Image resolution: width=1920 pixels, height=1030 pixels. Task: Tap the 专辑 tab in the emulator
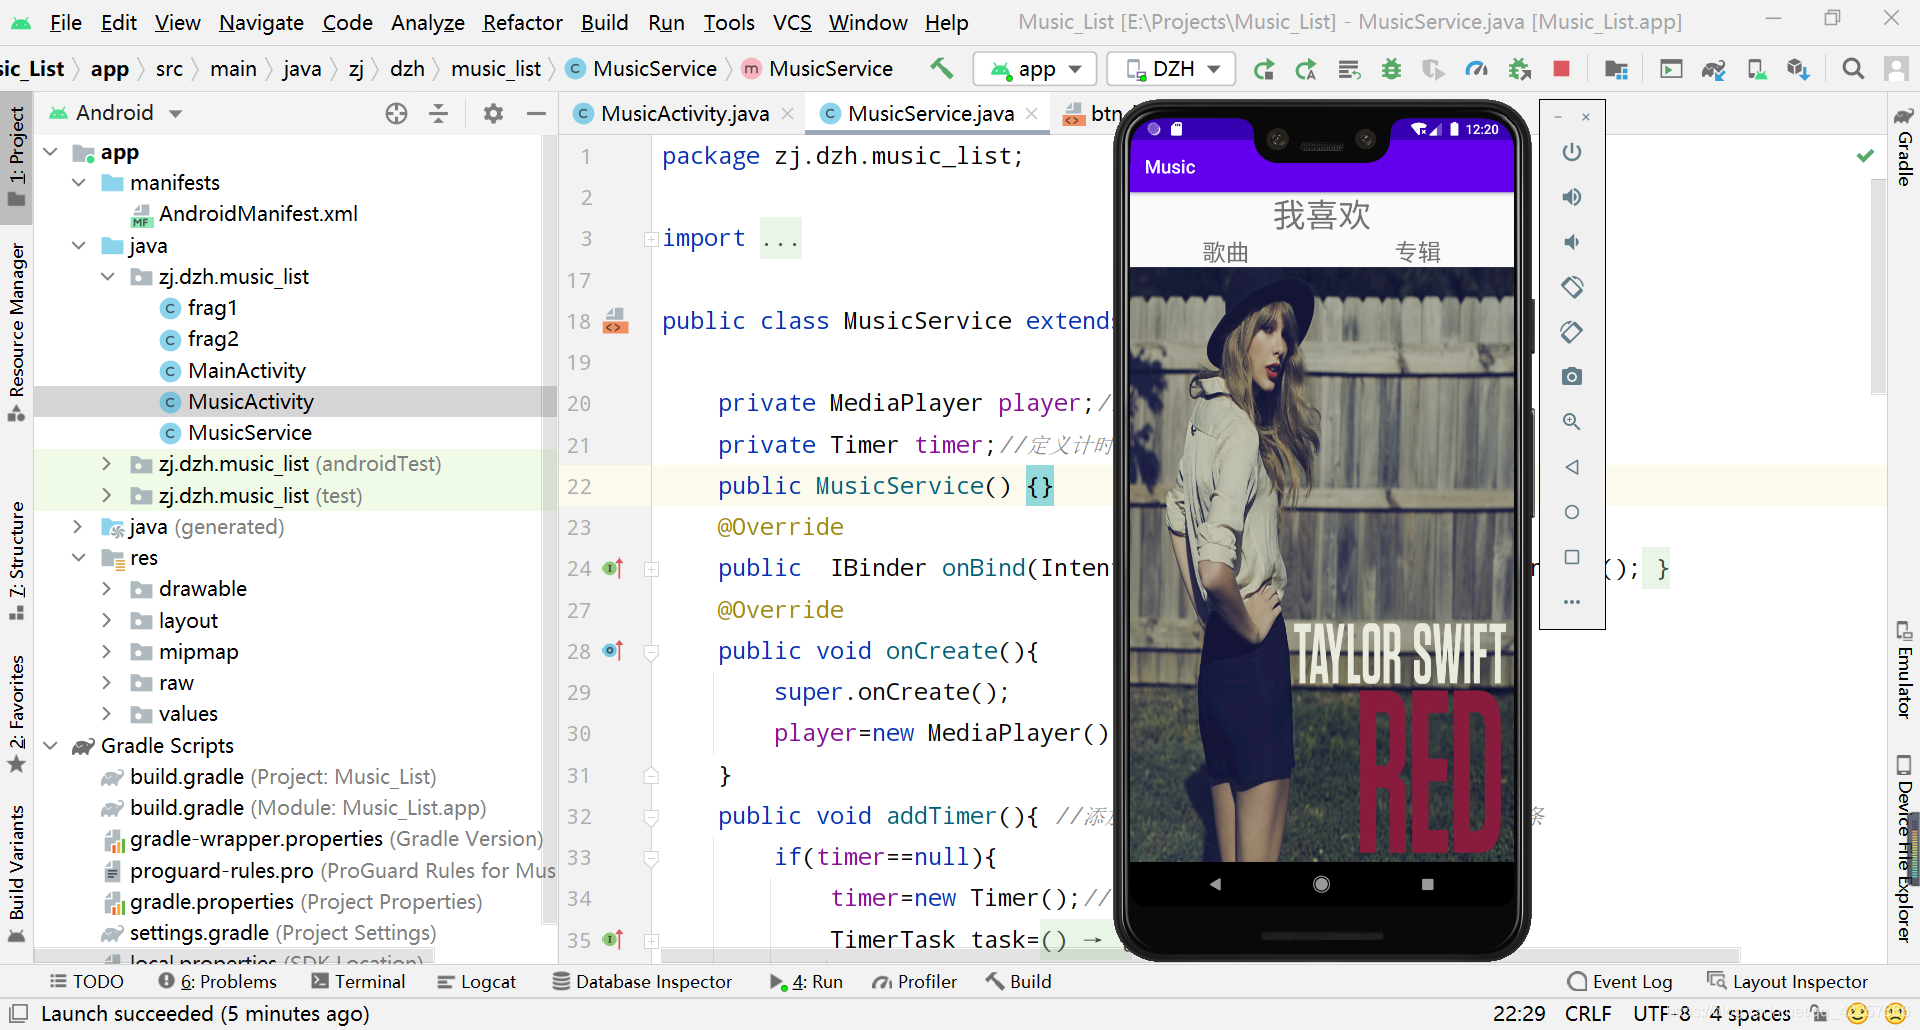tap(1417, 252)
